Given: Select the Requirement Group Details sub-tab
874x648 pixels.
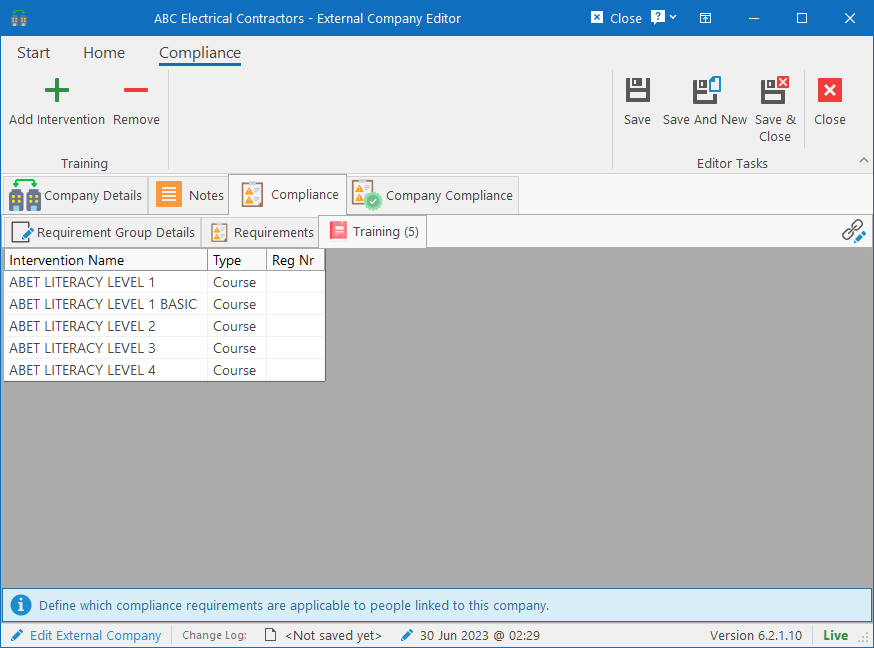Looking at the screenshot, I should [x=103, y=232].
